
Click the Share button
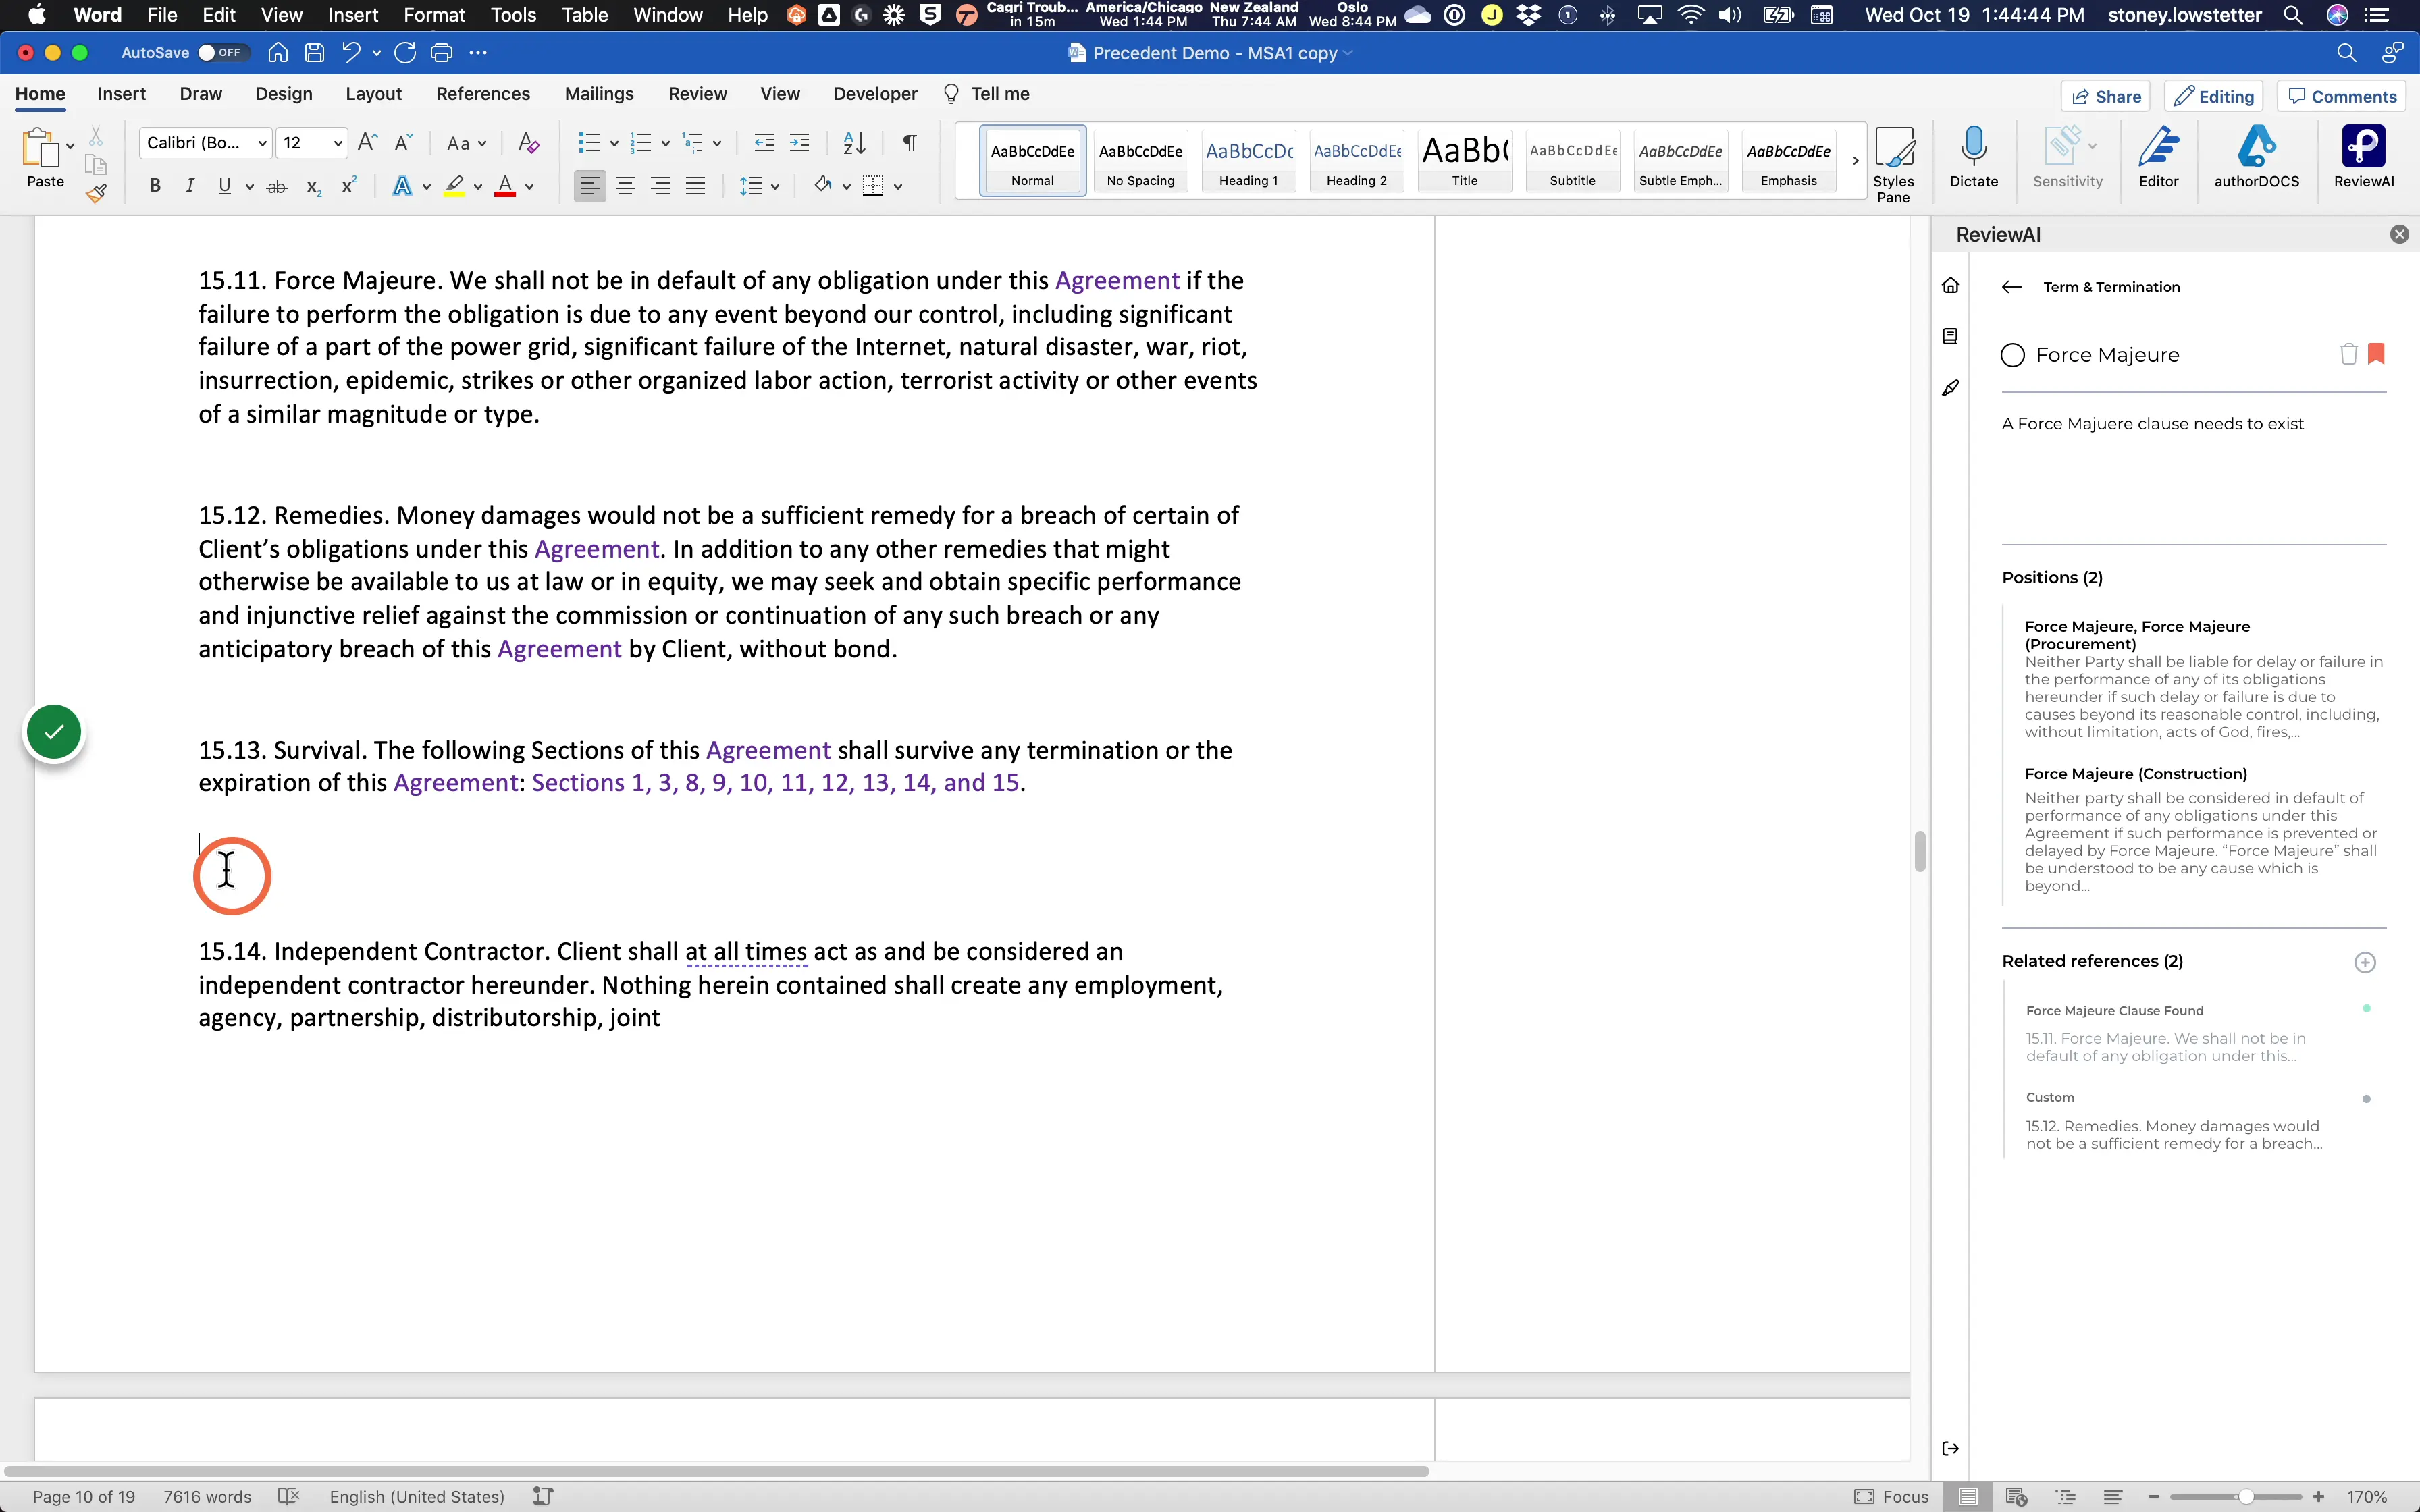click(2106, 96)
